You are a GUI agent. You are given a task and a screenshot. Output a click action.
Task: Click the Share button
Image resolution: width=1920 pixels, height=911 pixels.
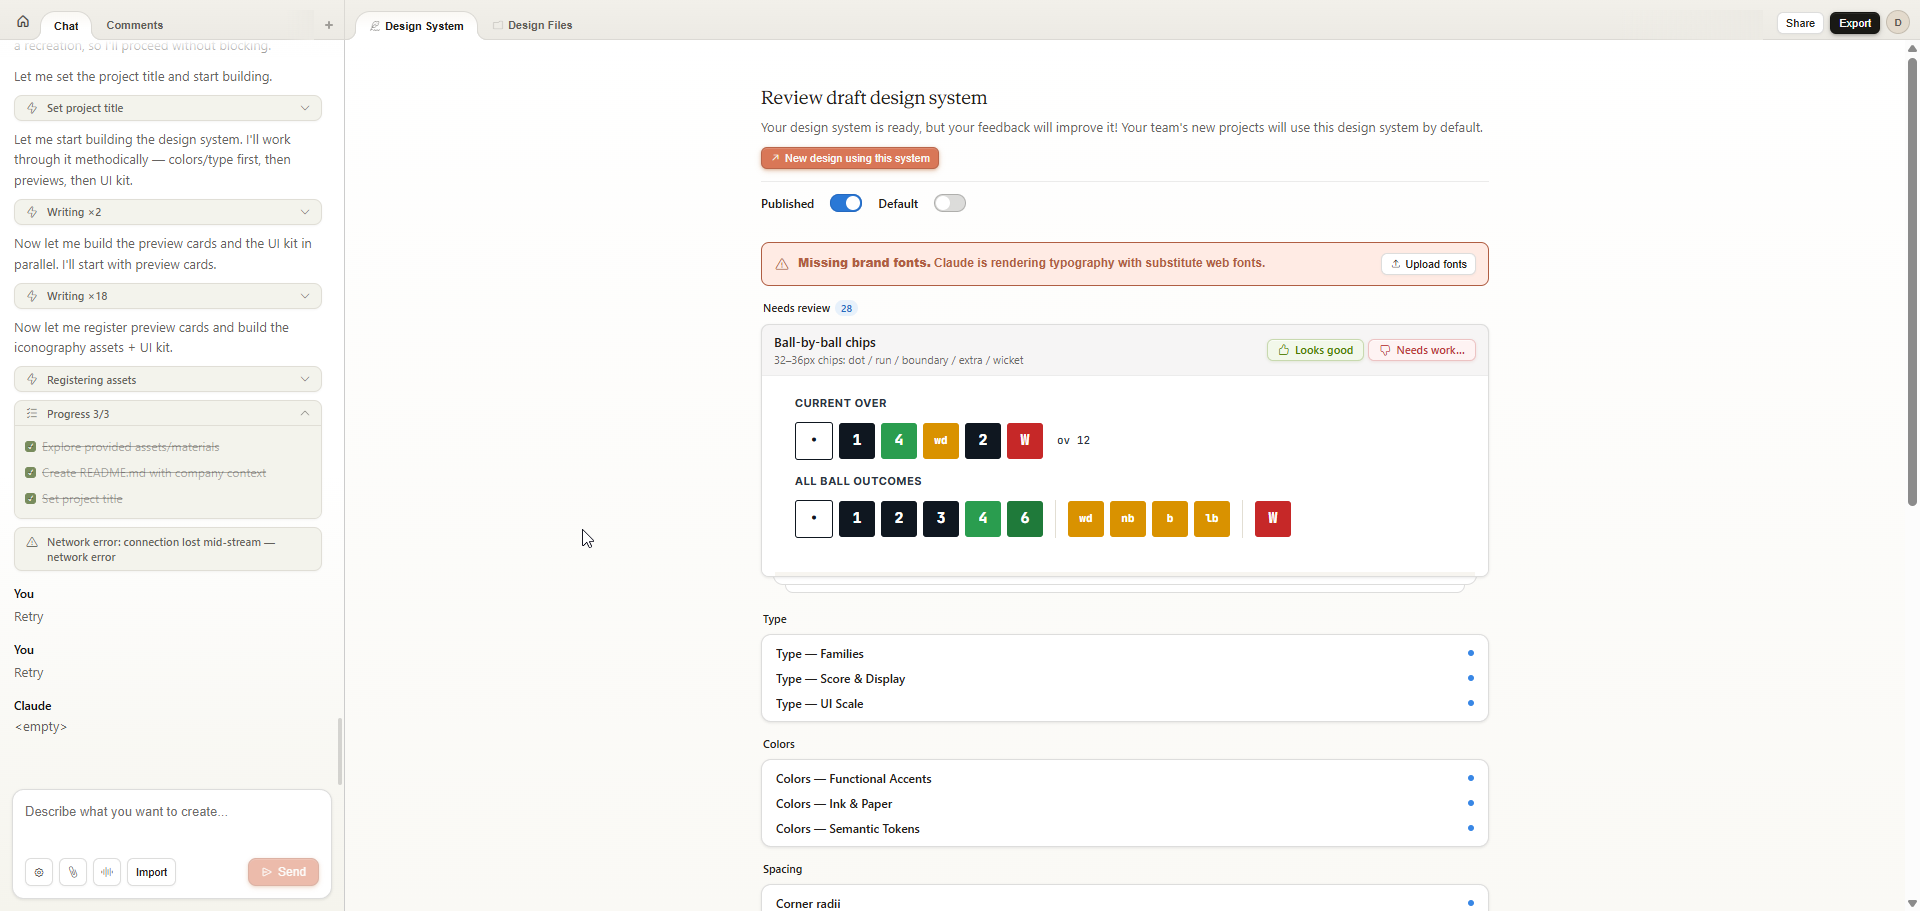click(x=1800, y=23)
